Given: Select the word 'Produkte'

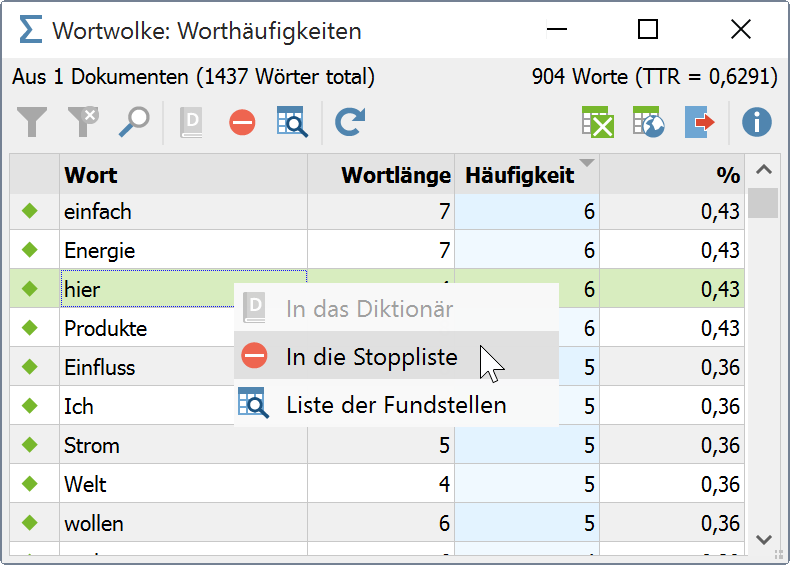Looking at the screenshot, I should coord(106,329).
